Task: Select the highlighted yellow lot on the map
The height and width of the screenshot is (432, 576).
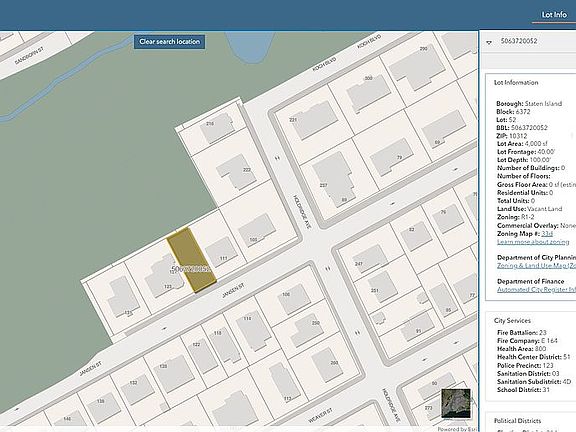Action: click(x=191, y=260)
